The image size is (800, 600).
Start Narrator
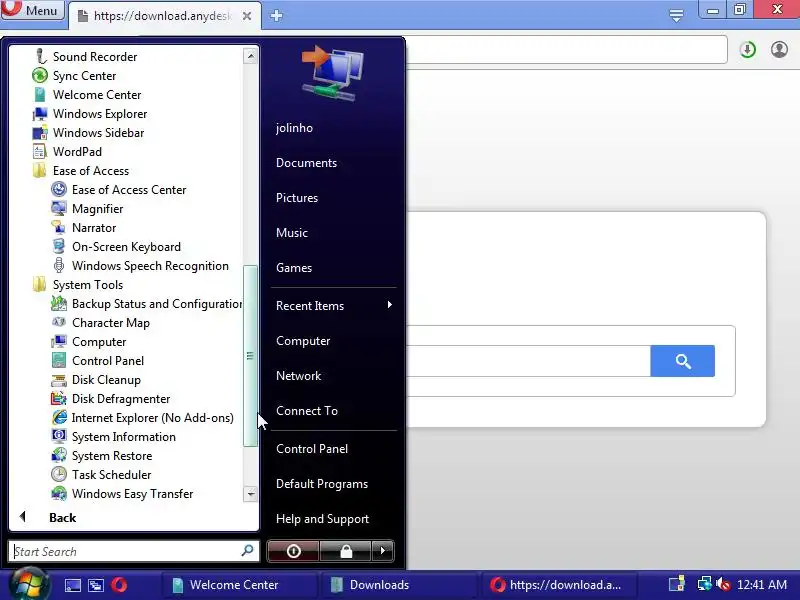84,228
